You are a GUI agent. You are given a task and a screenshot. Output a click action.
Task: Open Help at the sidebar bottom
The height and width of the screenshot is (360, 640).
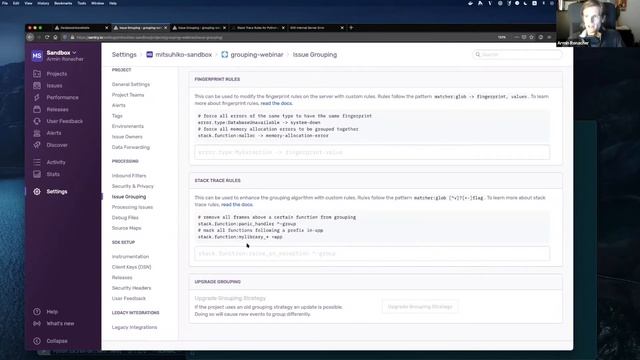52,312
